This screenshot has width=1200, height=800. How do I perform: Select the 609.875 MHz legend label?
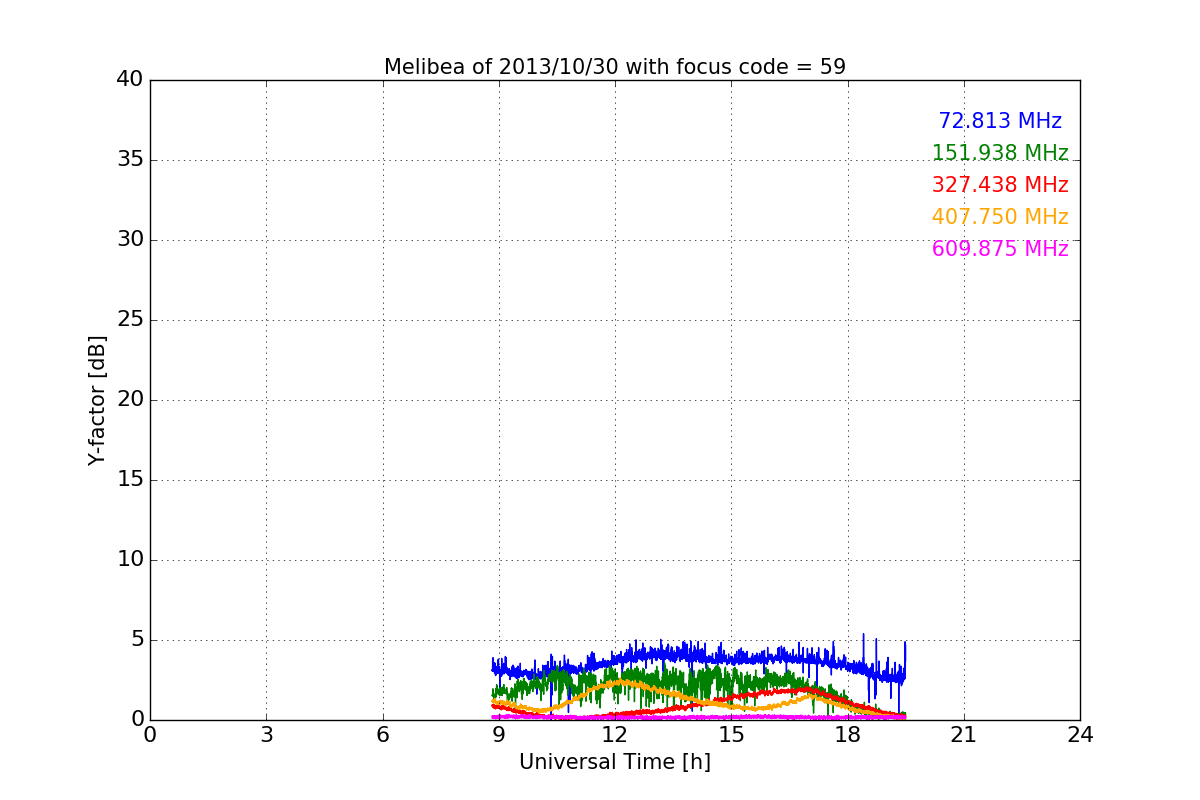click(x=1000, y=249)
